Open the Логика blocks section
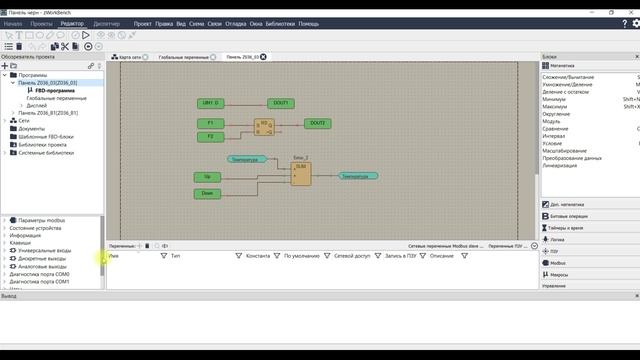Viewport: 640px width, 360px height. 590,240
